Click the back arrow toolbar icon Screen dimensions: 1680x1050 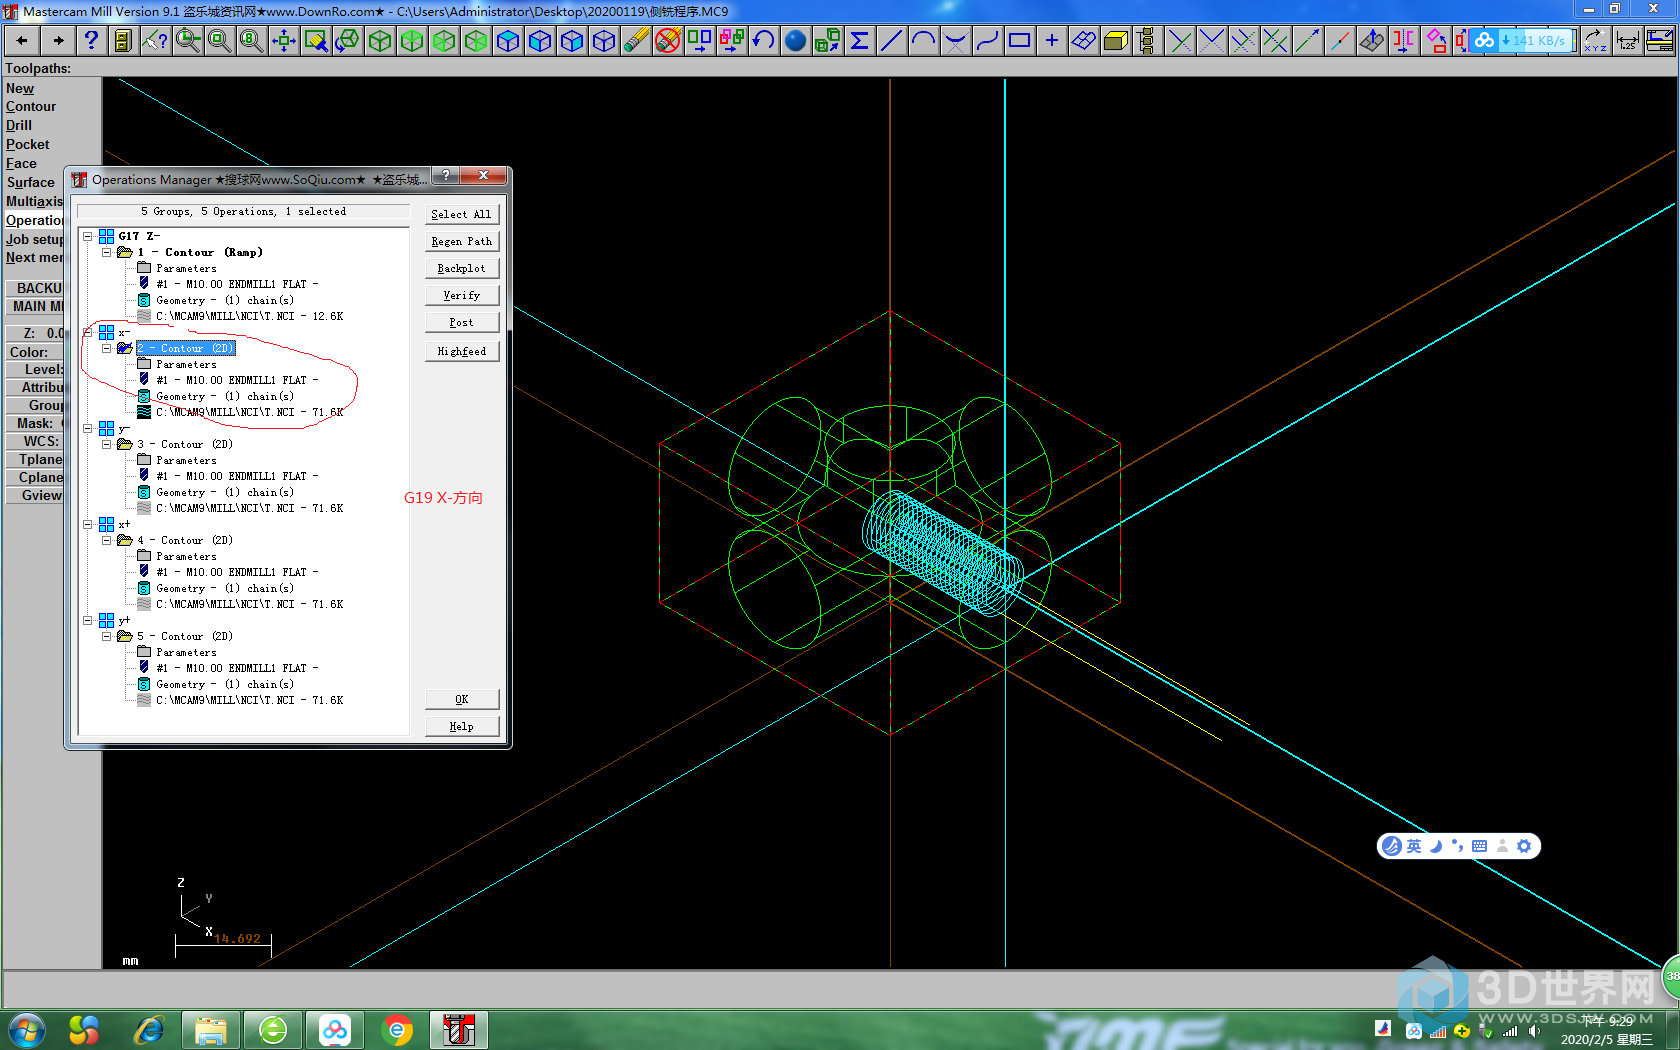pyautogui.click(x=22, y=40)
